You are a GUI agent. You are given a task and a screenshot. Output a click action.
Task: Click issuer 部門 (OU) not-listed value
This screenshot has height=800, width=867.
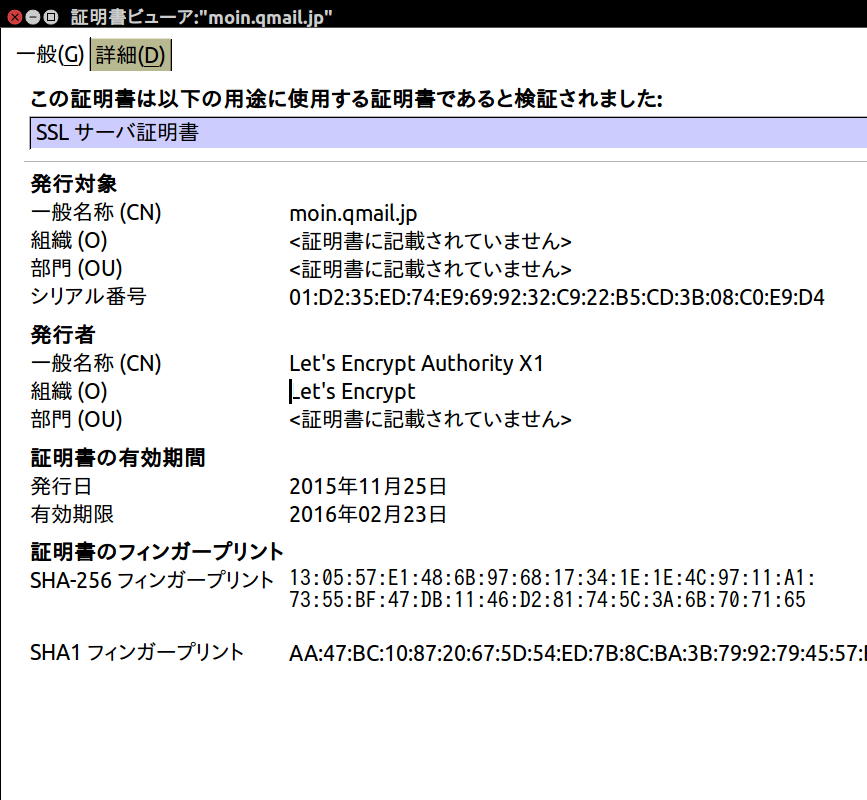pyautogui.click(x=430, y=420)
